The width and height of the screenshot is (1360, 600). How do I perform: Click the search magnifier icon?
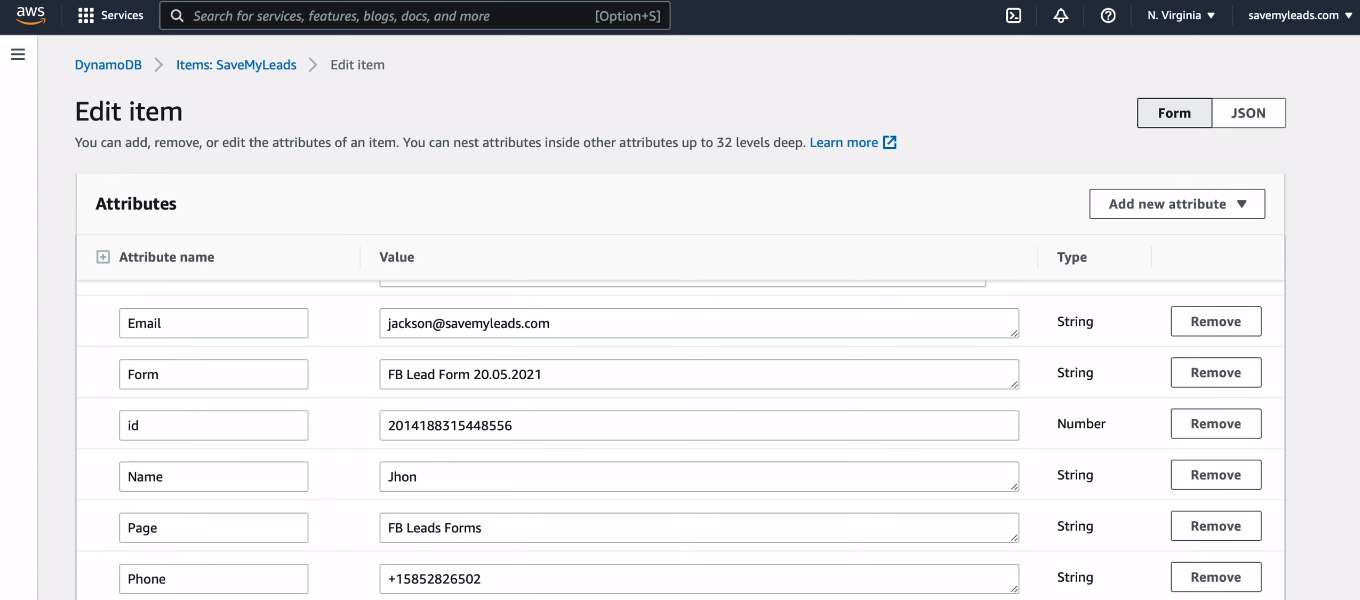coord(177,16)
